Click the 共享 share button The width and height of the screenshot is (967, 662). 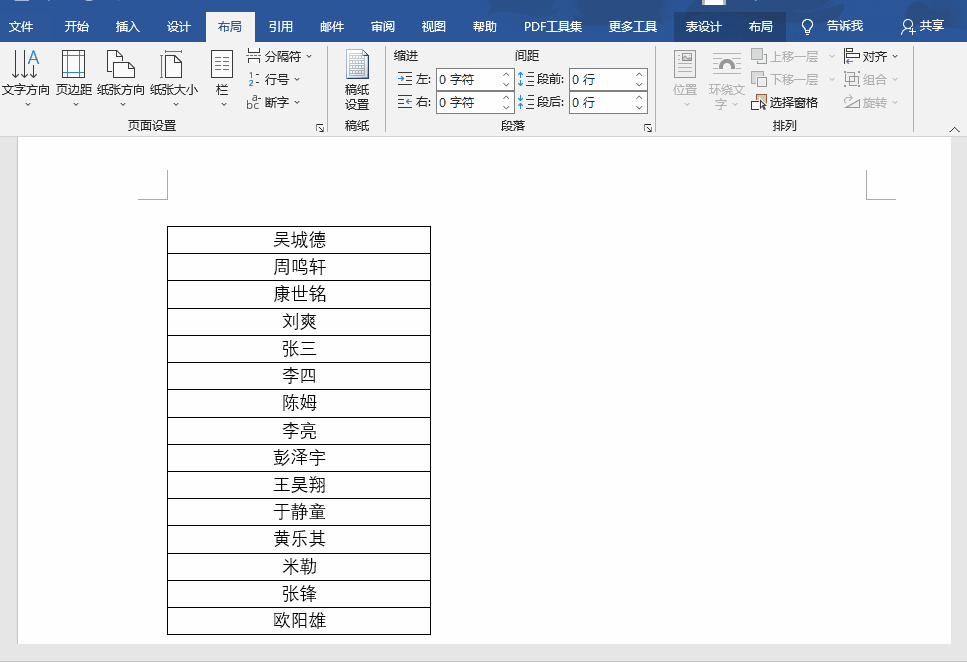[923, 27]
